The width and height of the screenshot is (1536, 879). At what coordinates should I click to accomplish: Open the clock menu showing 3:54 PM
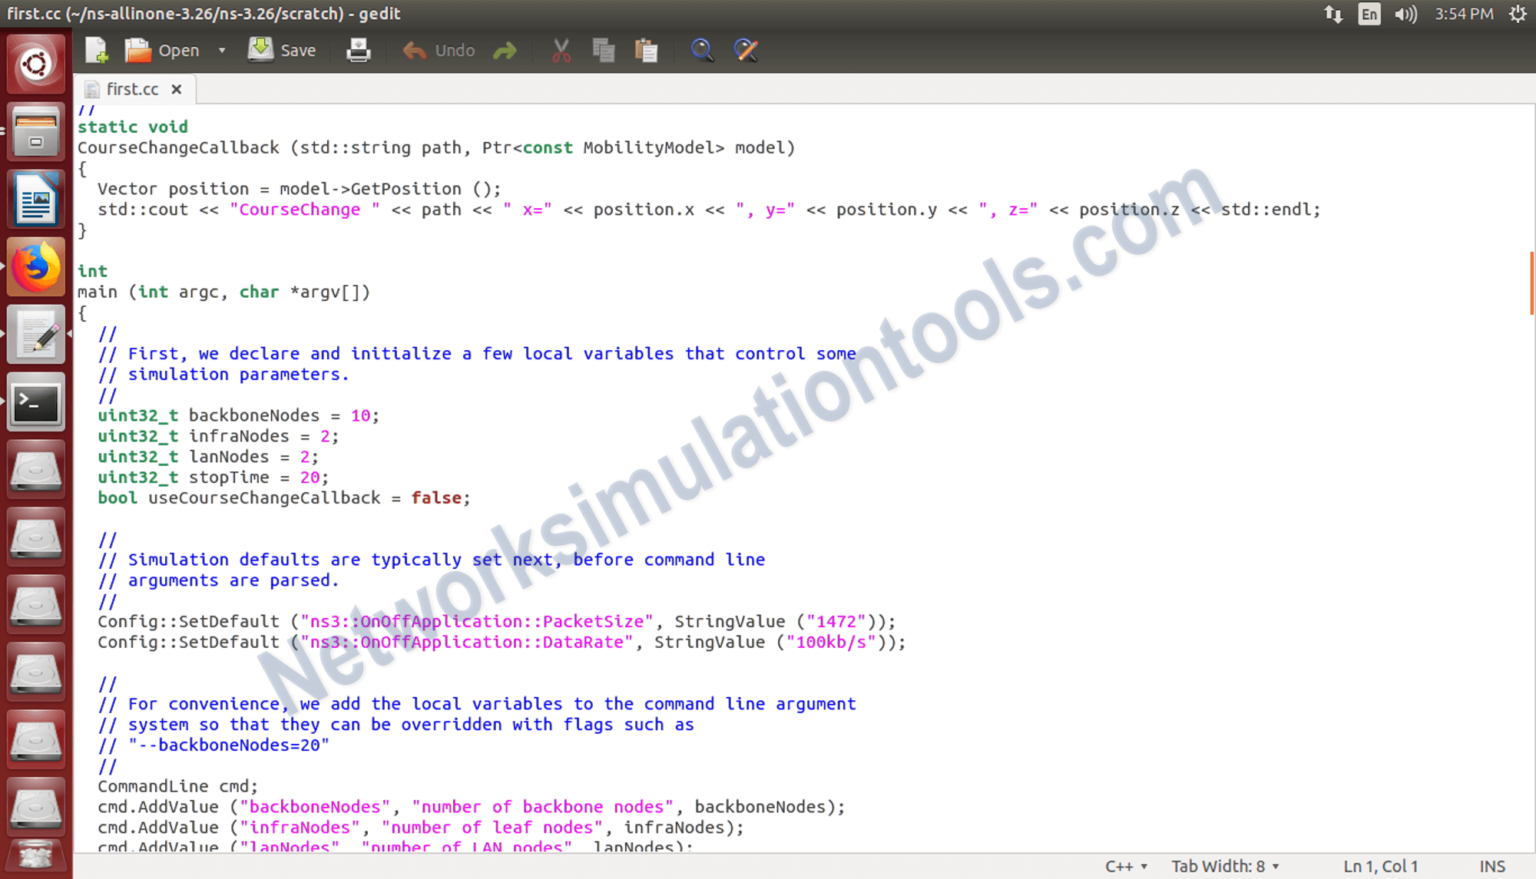pos(1462,14)
